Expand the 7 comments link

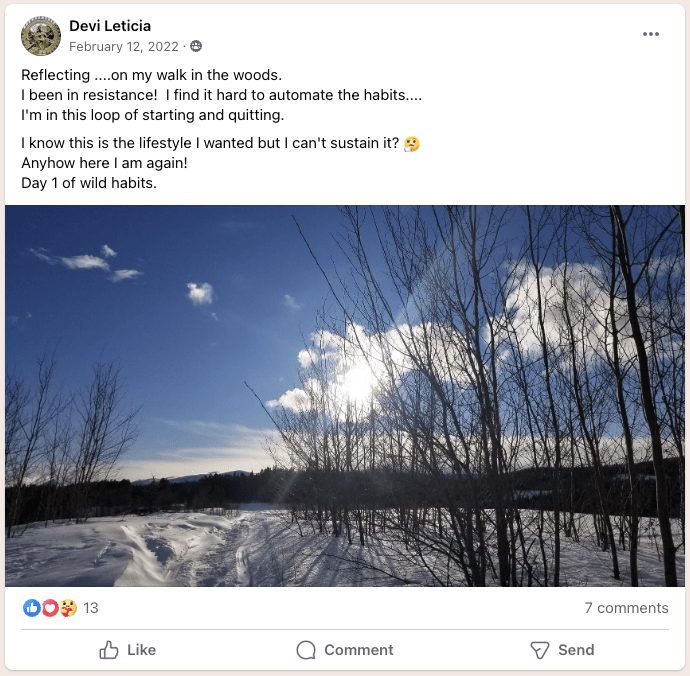tap(626, 608)
